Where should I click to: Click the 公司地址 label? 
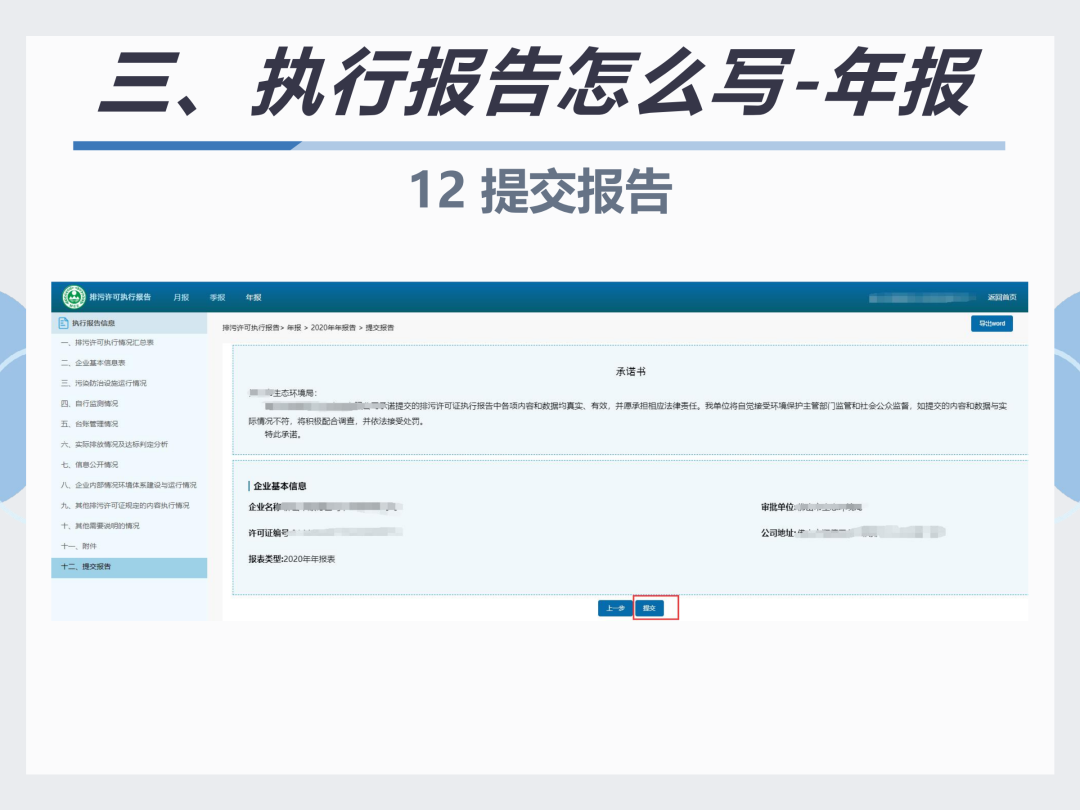point(778,533)
